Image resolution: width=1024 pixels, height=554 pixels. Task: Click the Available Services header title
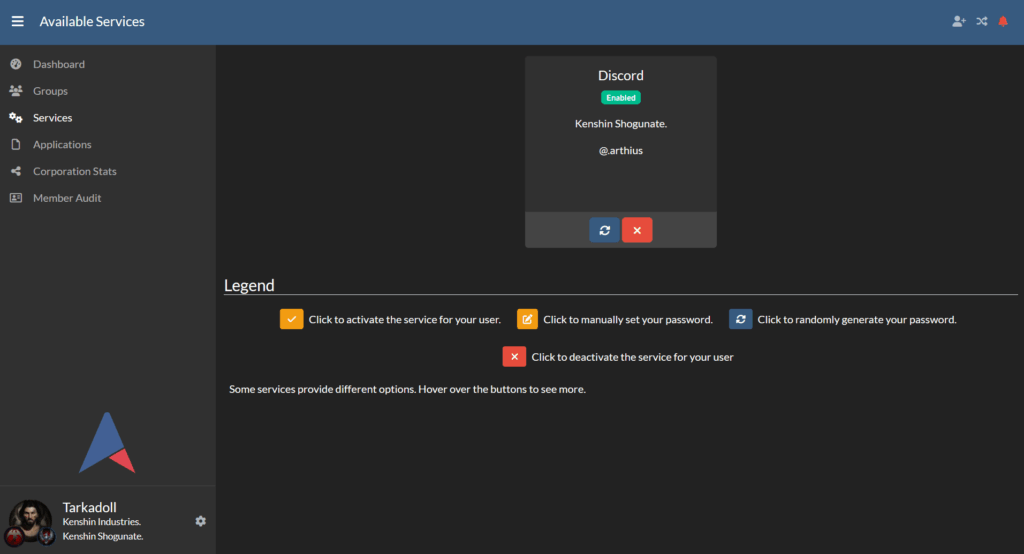[92, 22]
